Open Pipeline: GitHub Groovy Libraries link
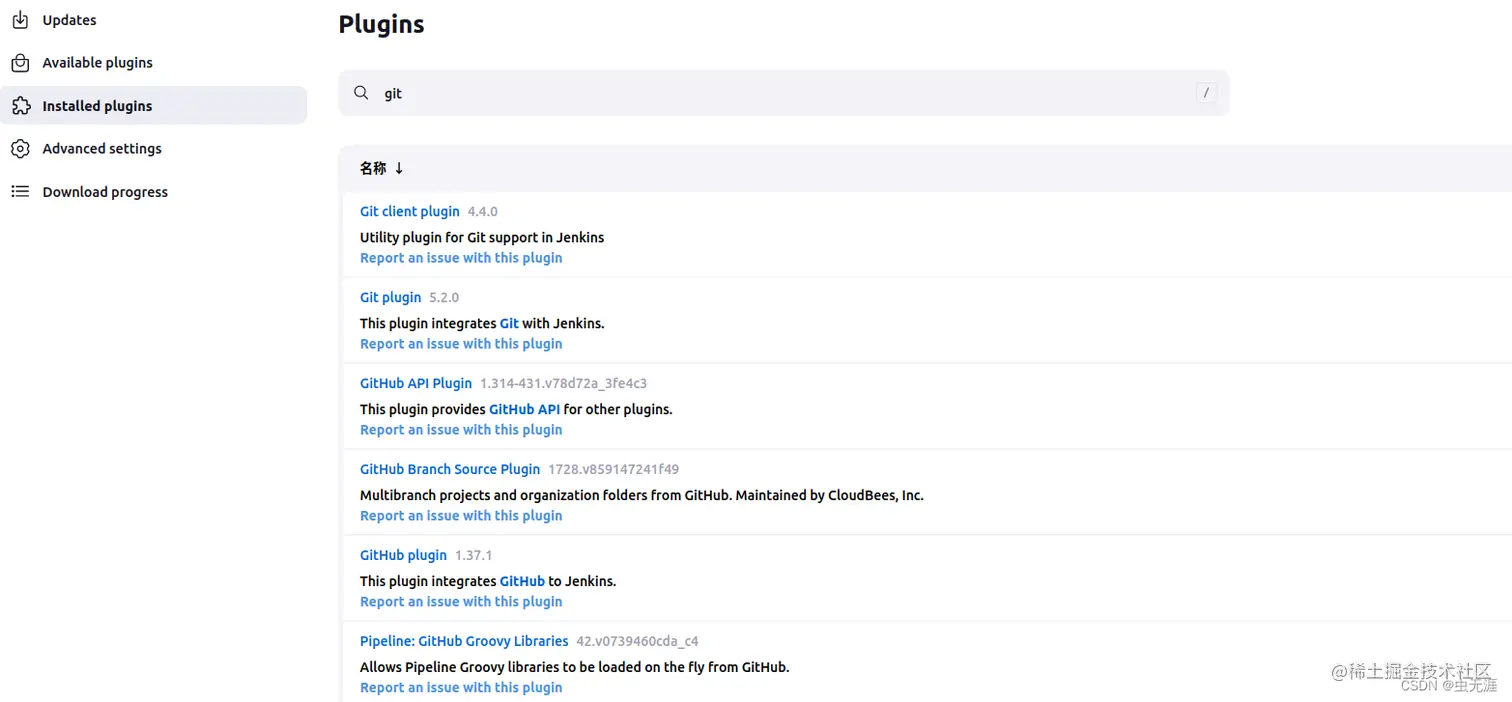This screenshot has width=1512, height=702. point(464,641)
